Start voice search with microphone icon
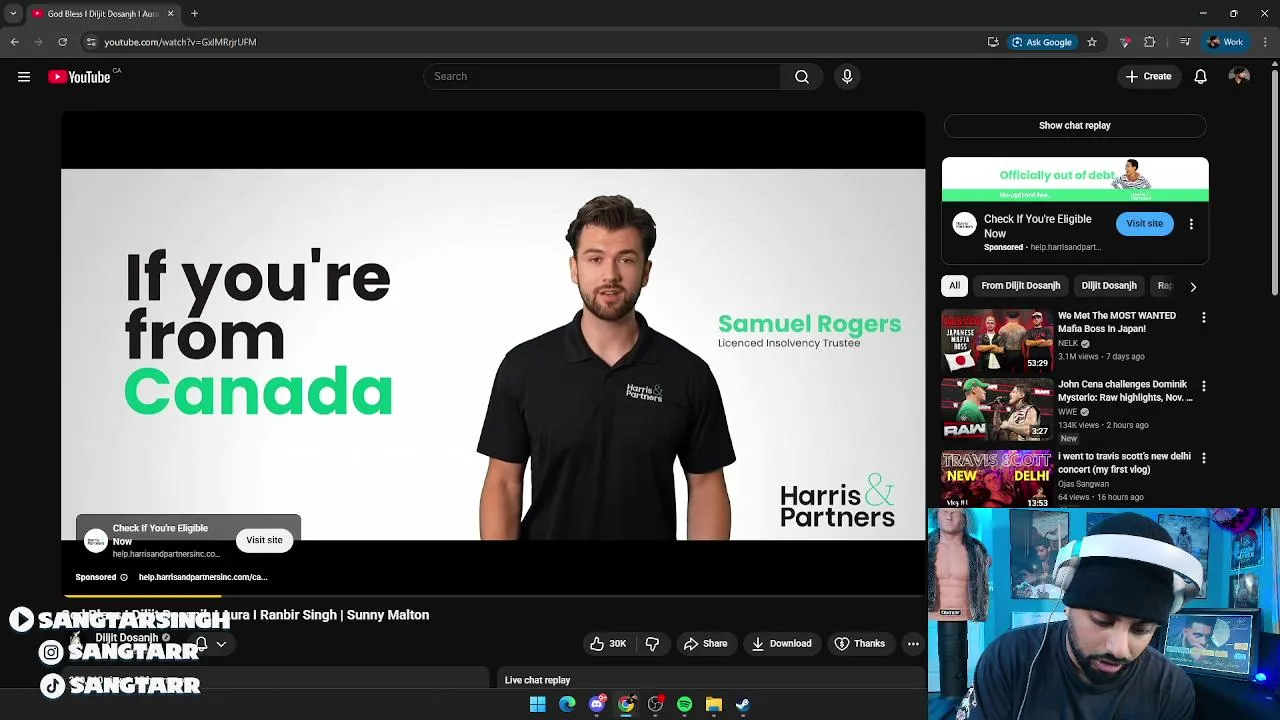1280x720 pixels. (x=847, y=76)
